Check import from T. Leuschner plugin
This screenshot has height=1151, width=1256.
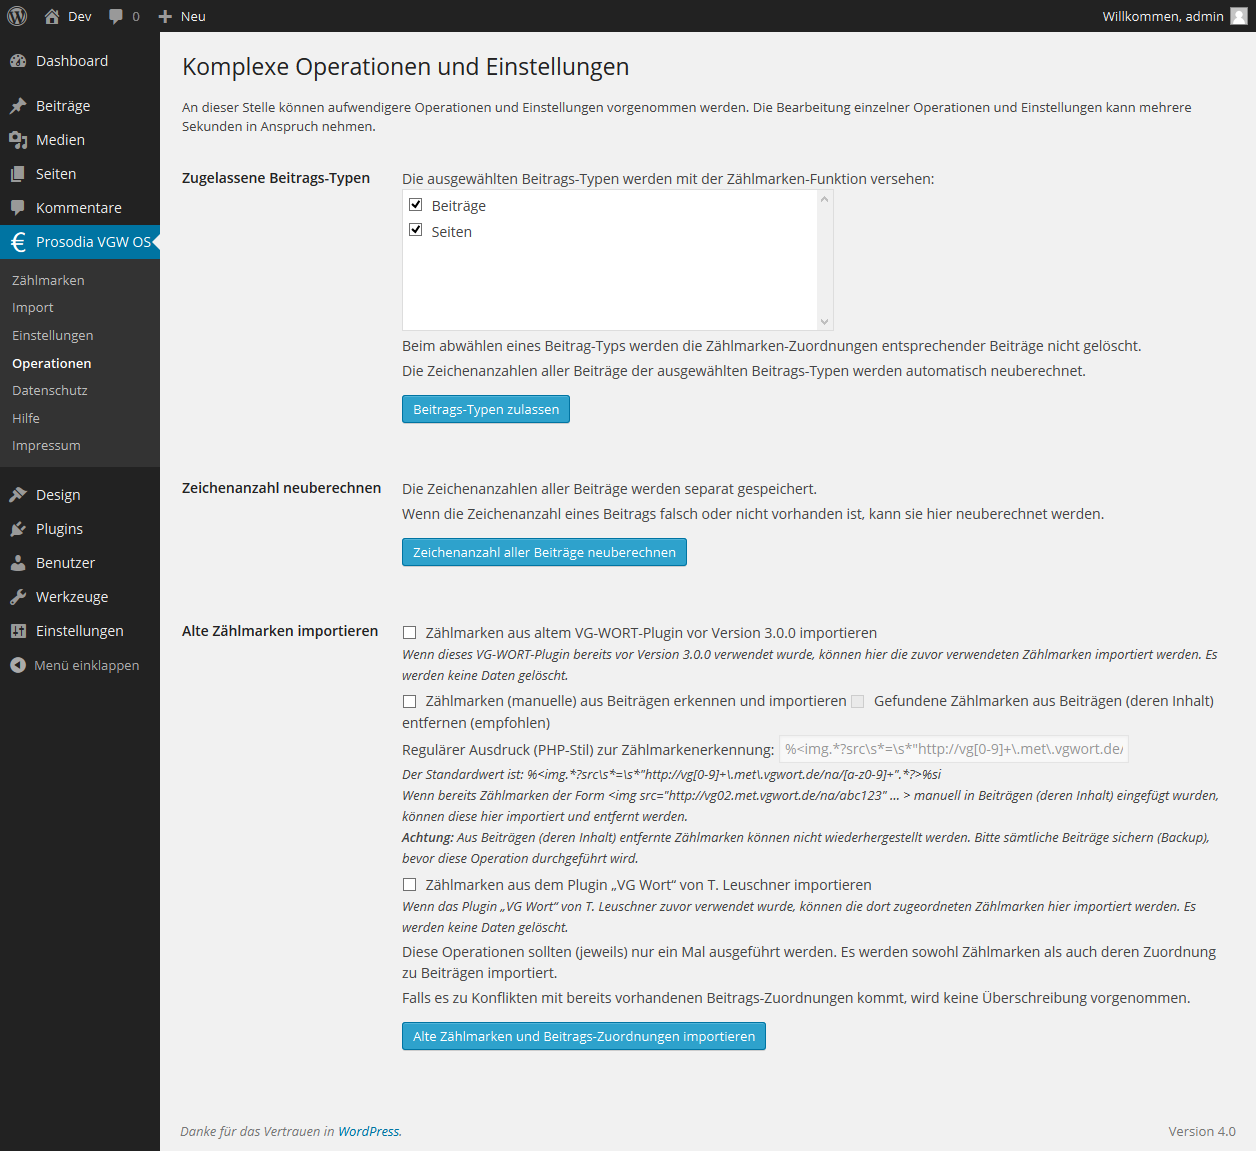[409, 885]
